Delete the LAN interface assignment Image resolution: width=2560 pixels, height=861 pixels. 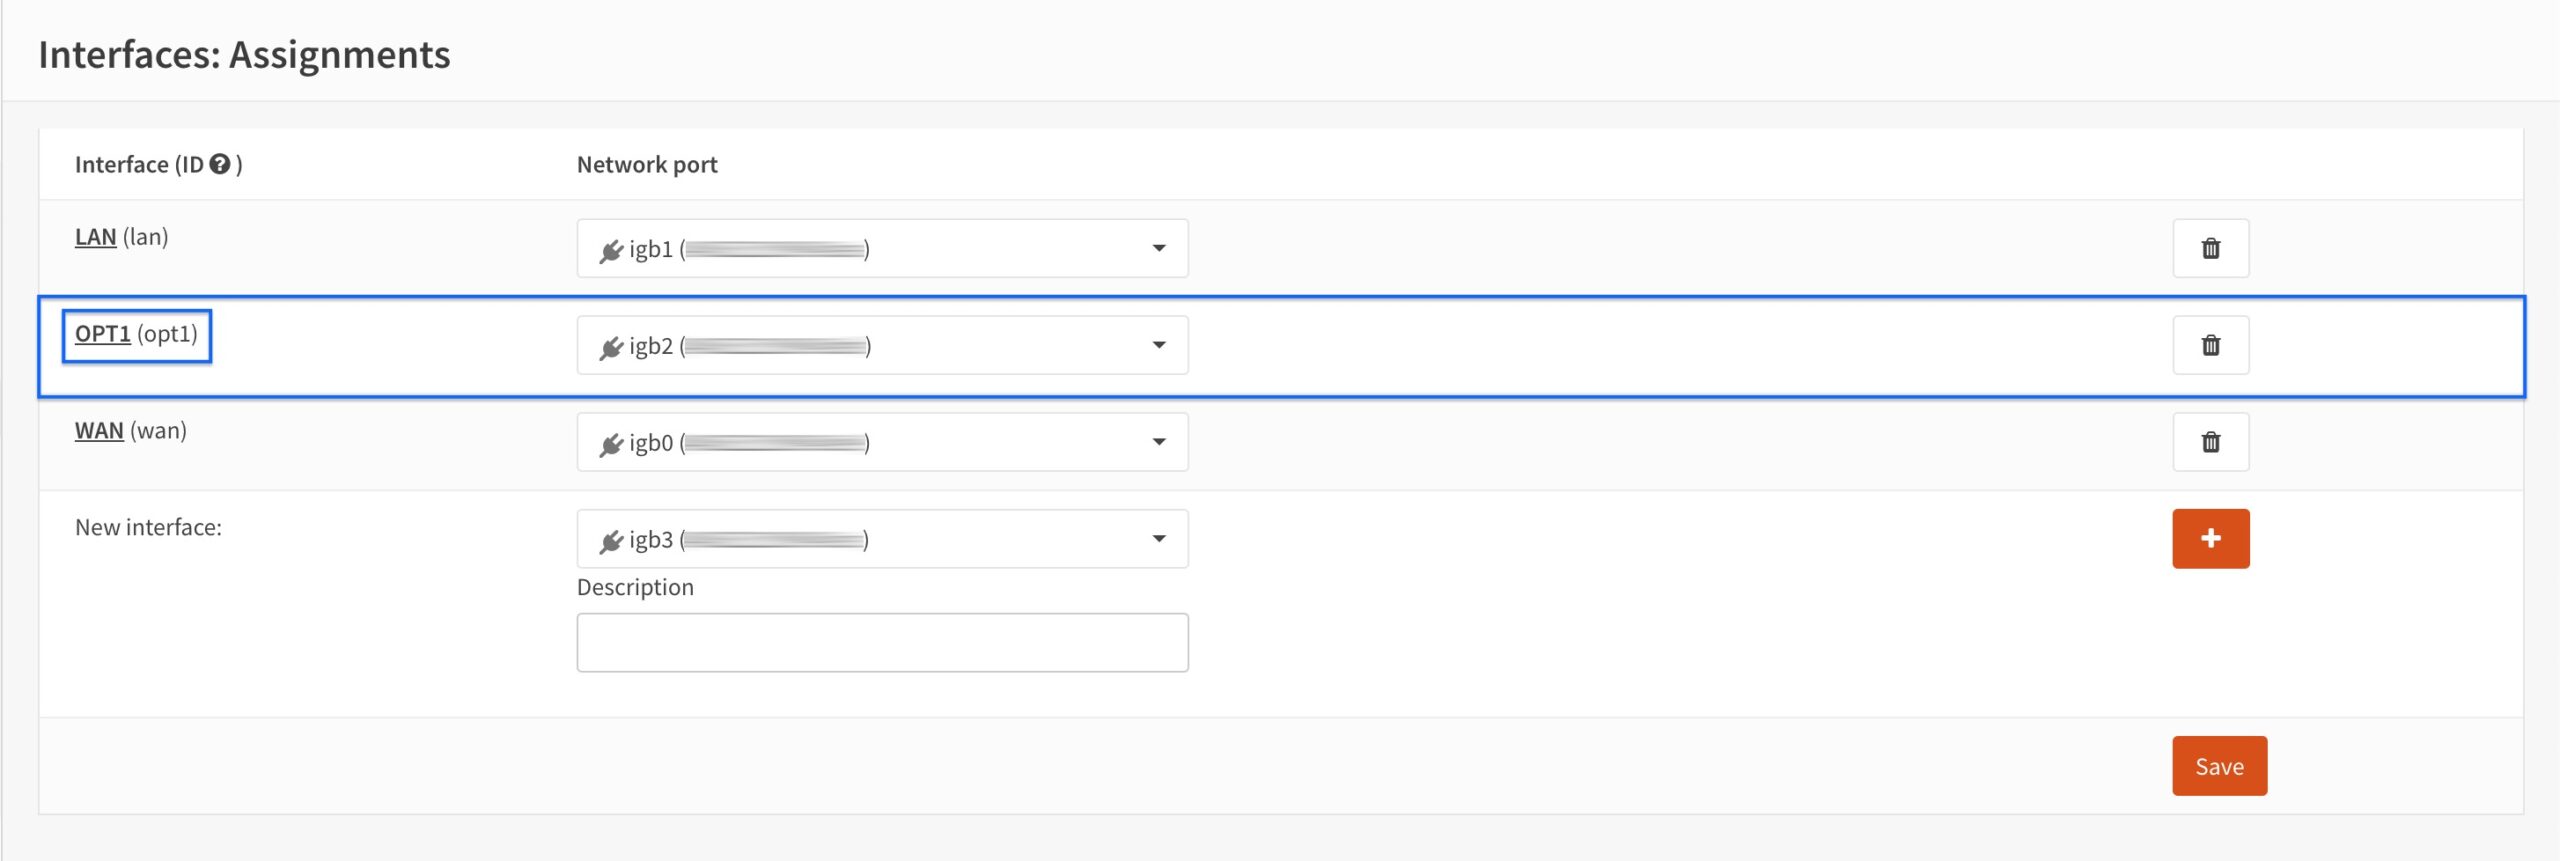click(x=2210, y=248)
